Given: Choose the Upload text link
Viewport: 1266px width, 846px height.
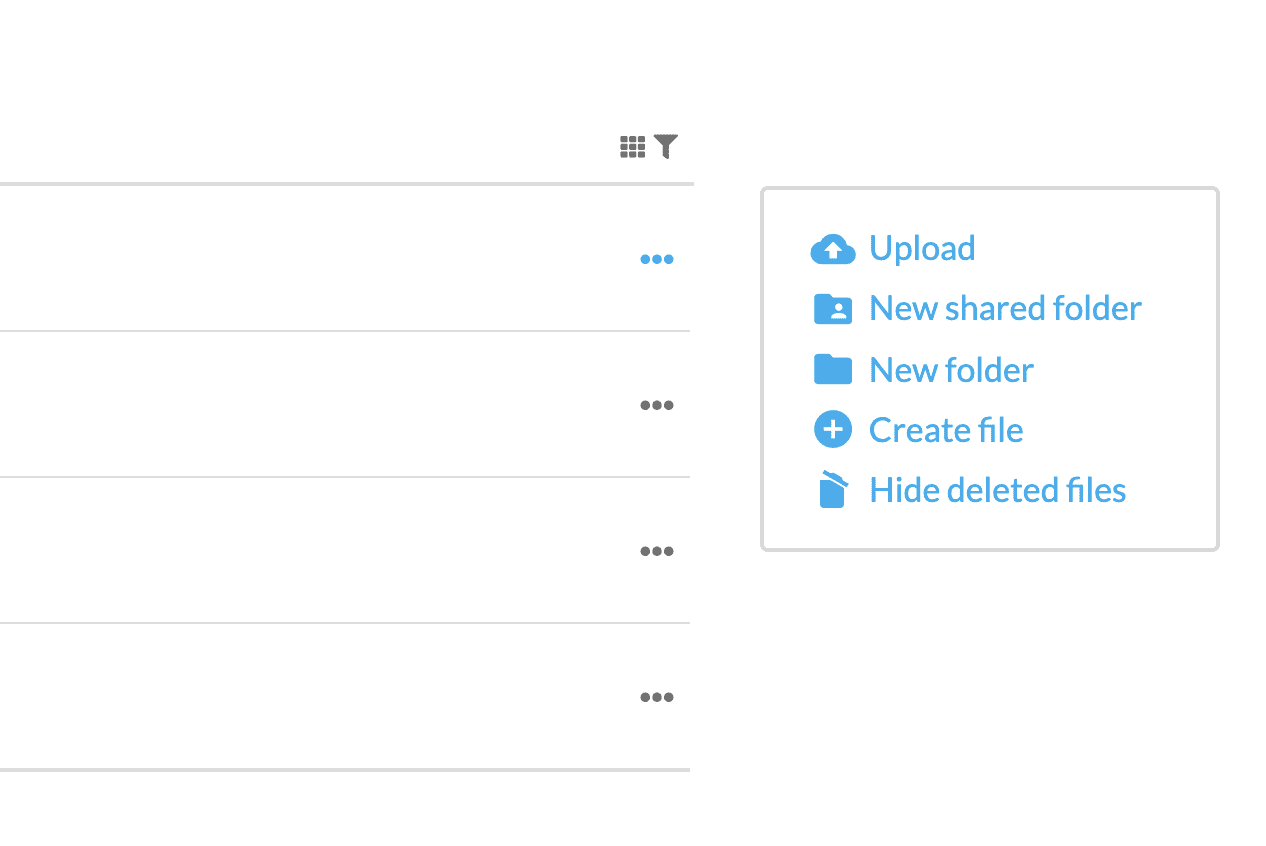Looking at the screenshot, I should tap(922, 248).
